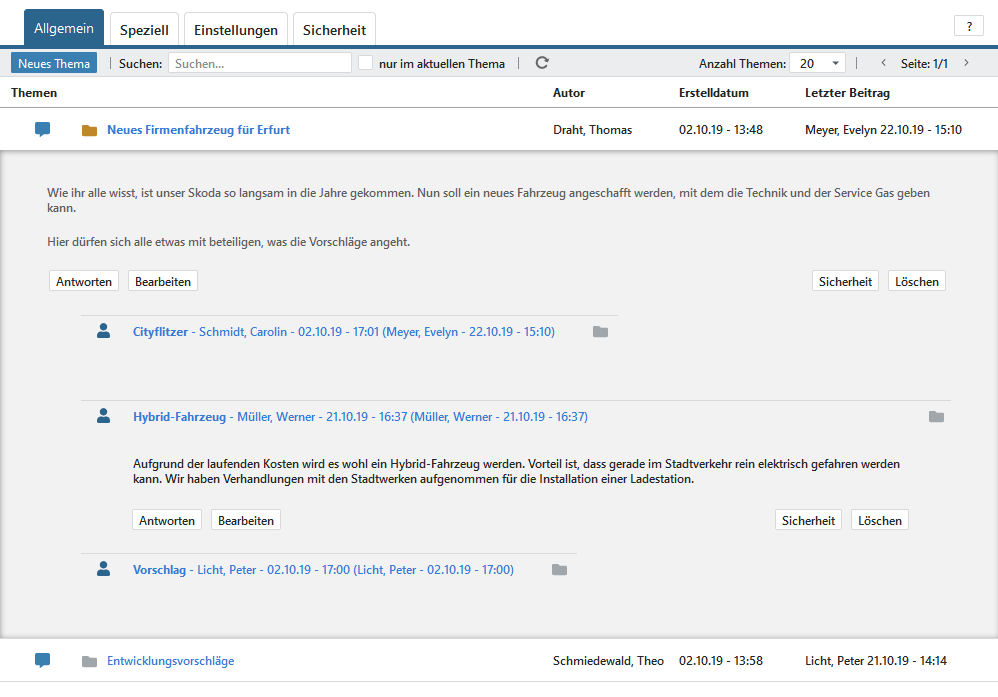Click the user icon beside Vorschlag post
Viewport: 998px width, 697px height.
coord(103,569)
